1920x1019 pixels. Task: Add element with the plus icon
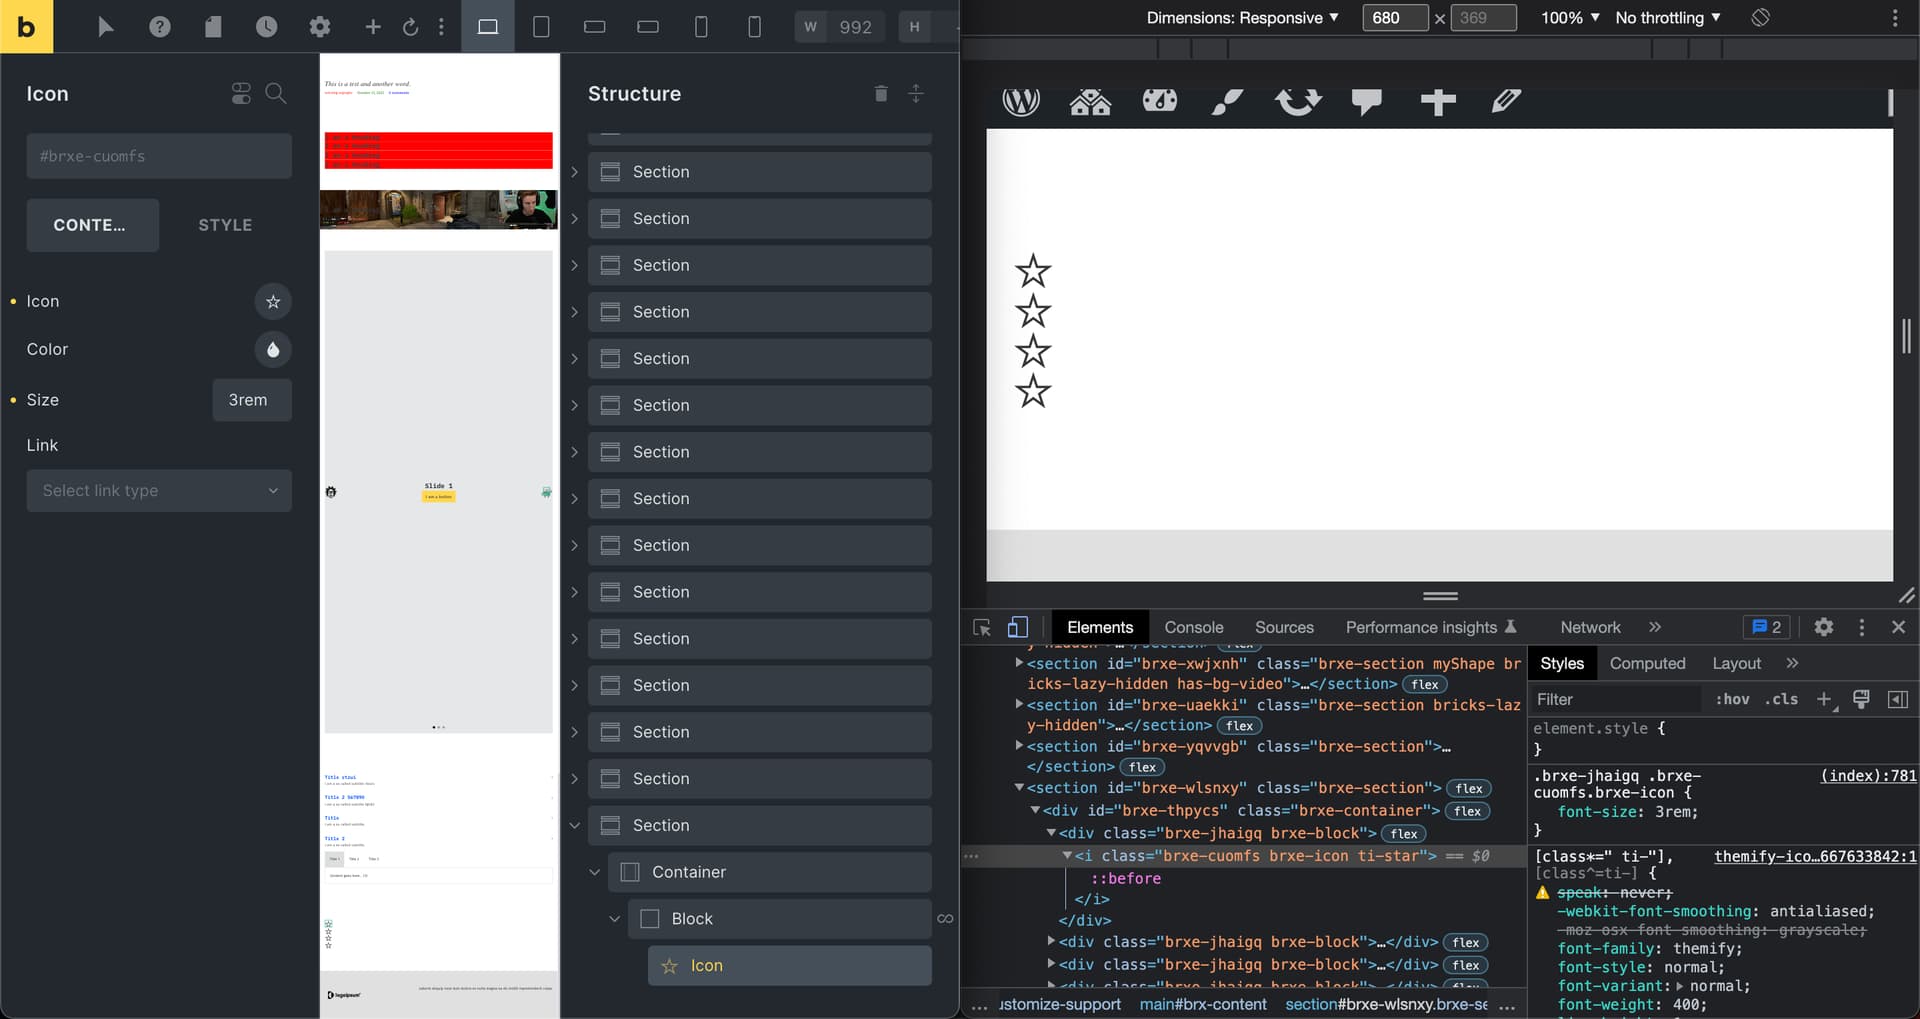click(x=373, y=27)
